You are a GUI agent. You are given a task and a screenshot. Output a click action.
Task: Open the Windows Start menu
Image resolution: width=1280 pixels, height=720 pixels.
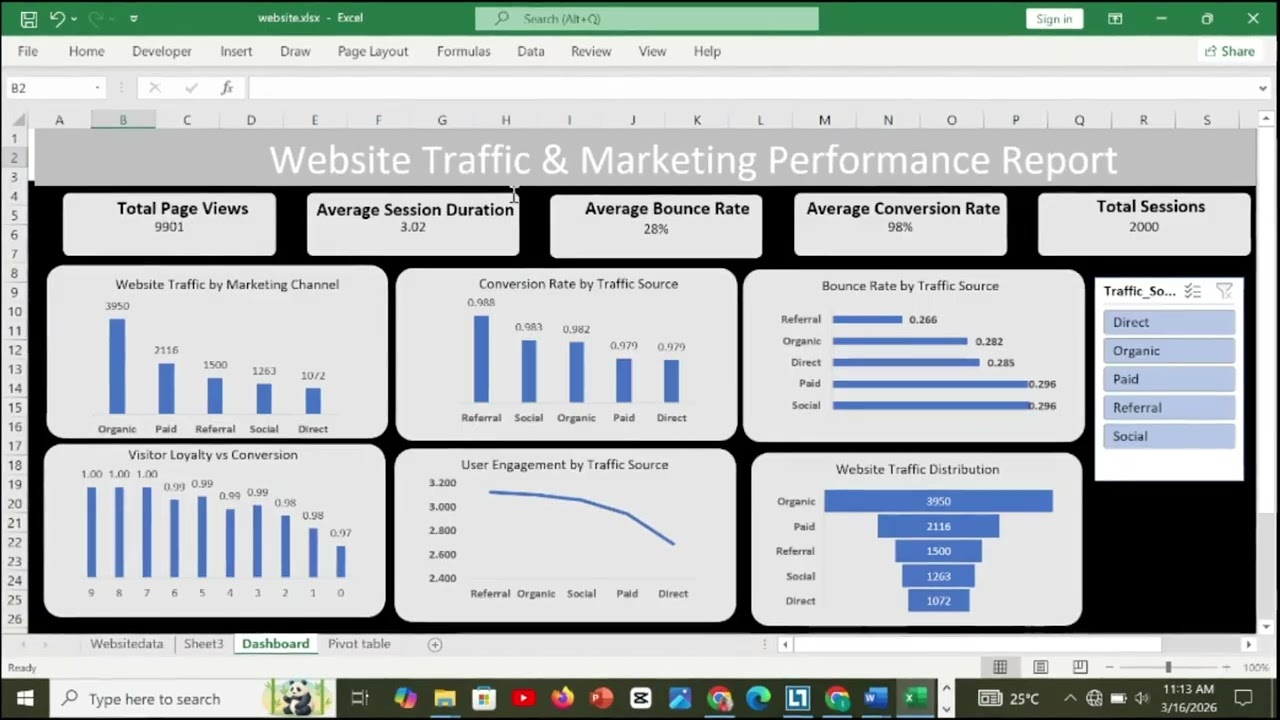[x=24, y=699]
